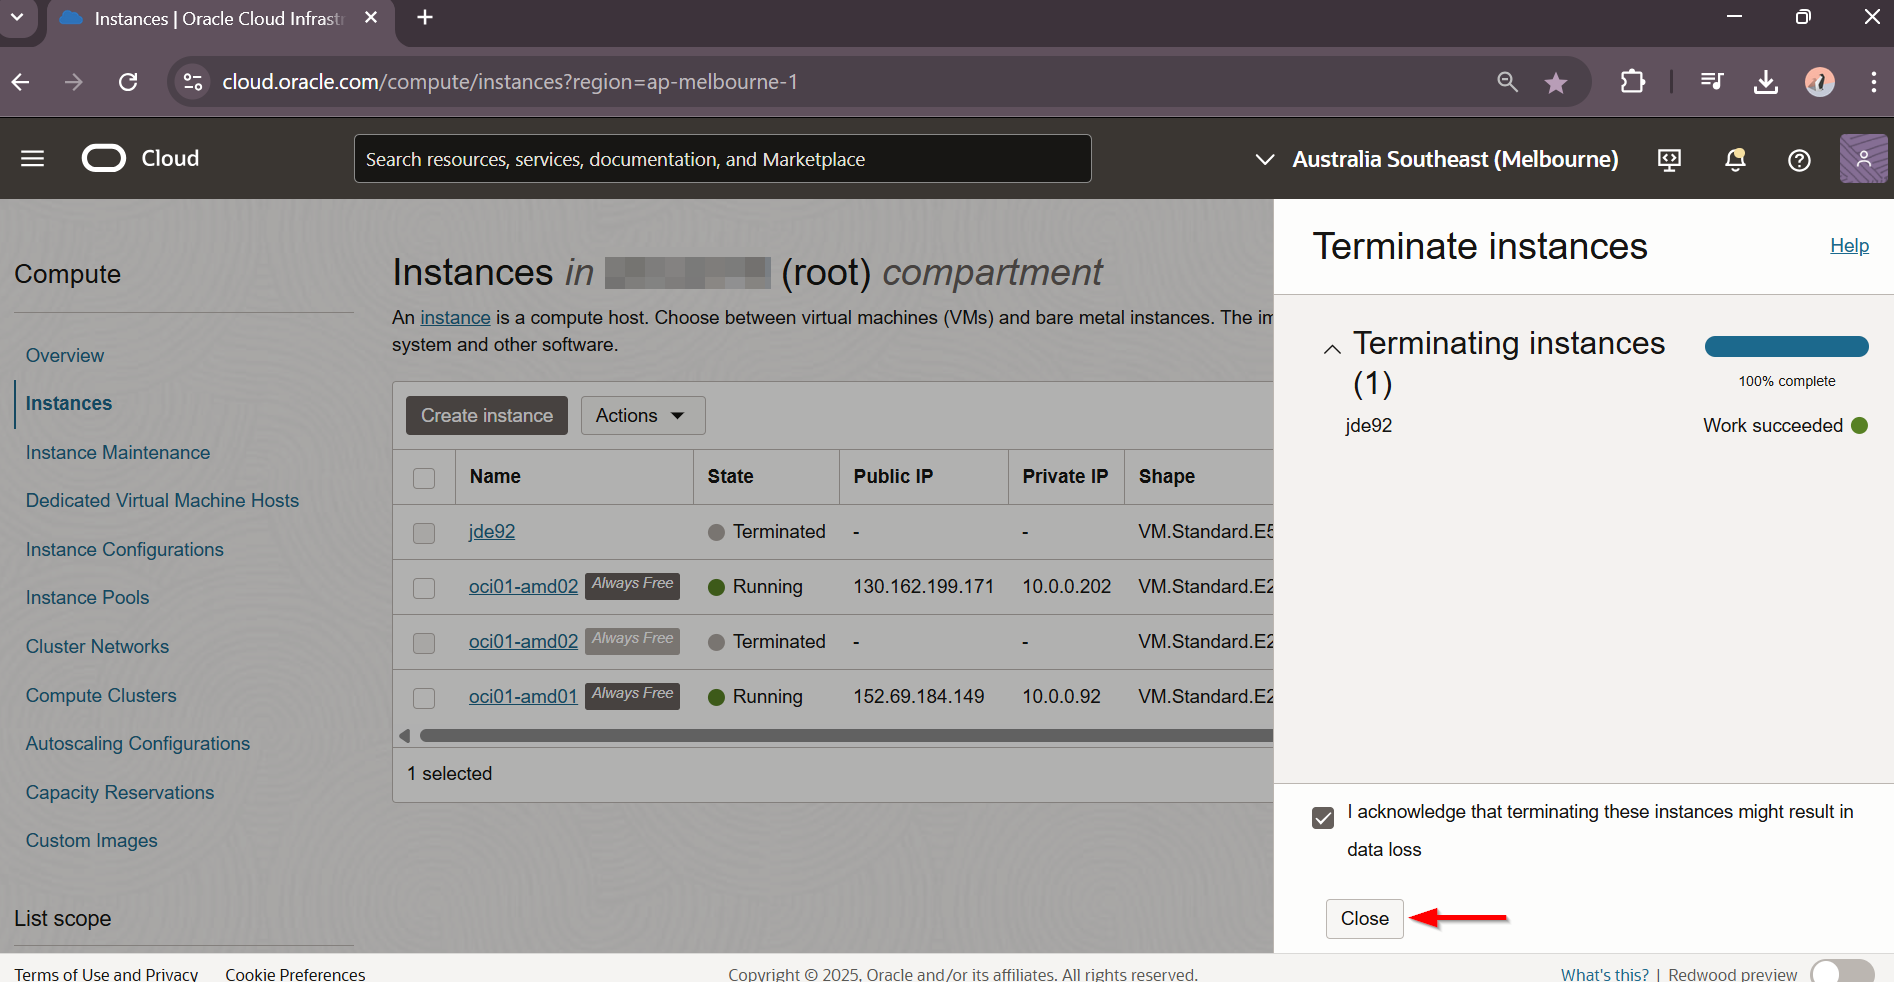1894x982 pixels.
Task: Open the Actions dropdown
Action: click(x=642, y=416)
